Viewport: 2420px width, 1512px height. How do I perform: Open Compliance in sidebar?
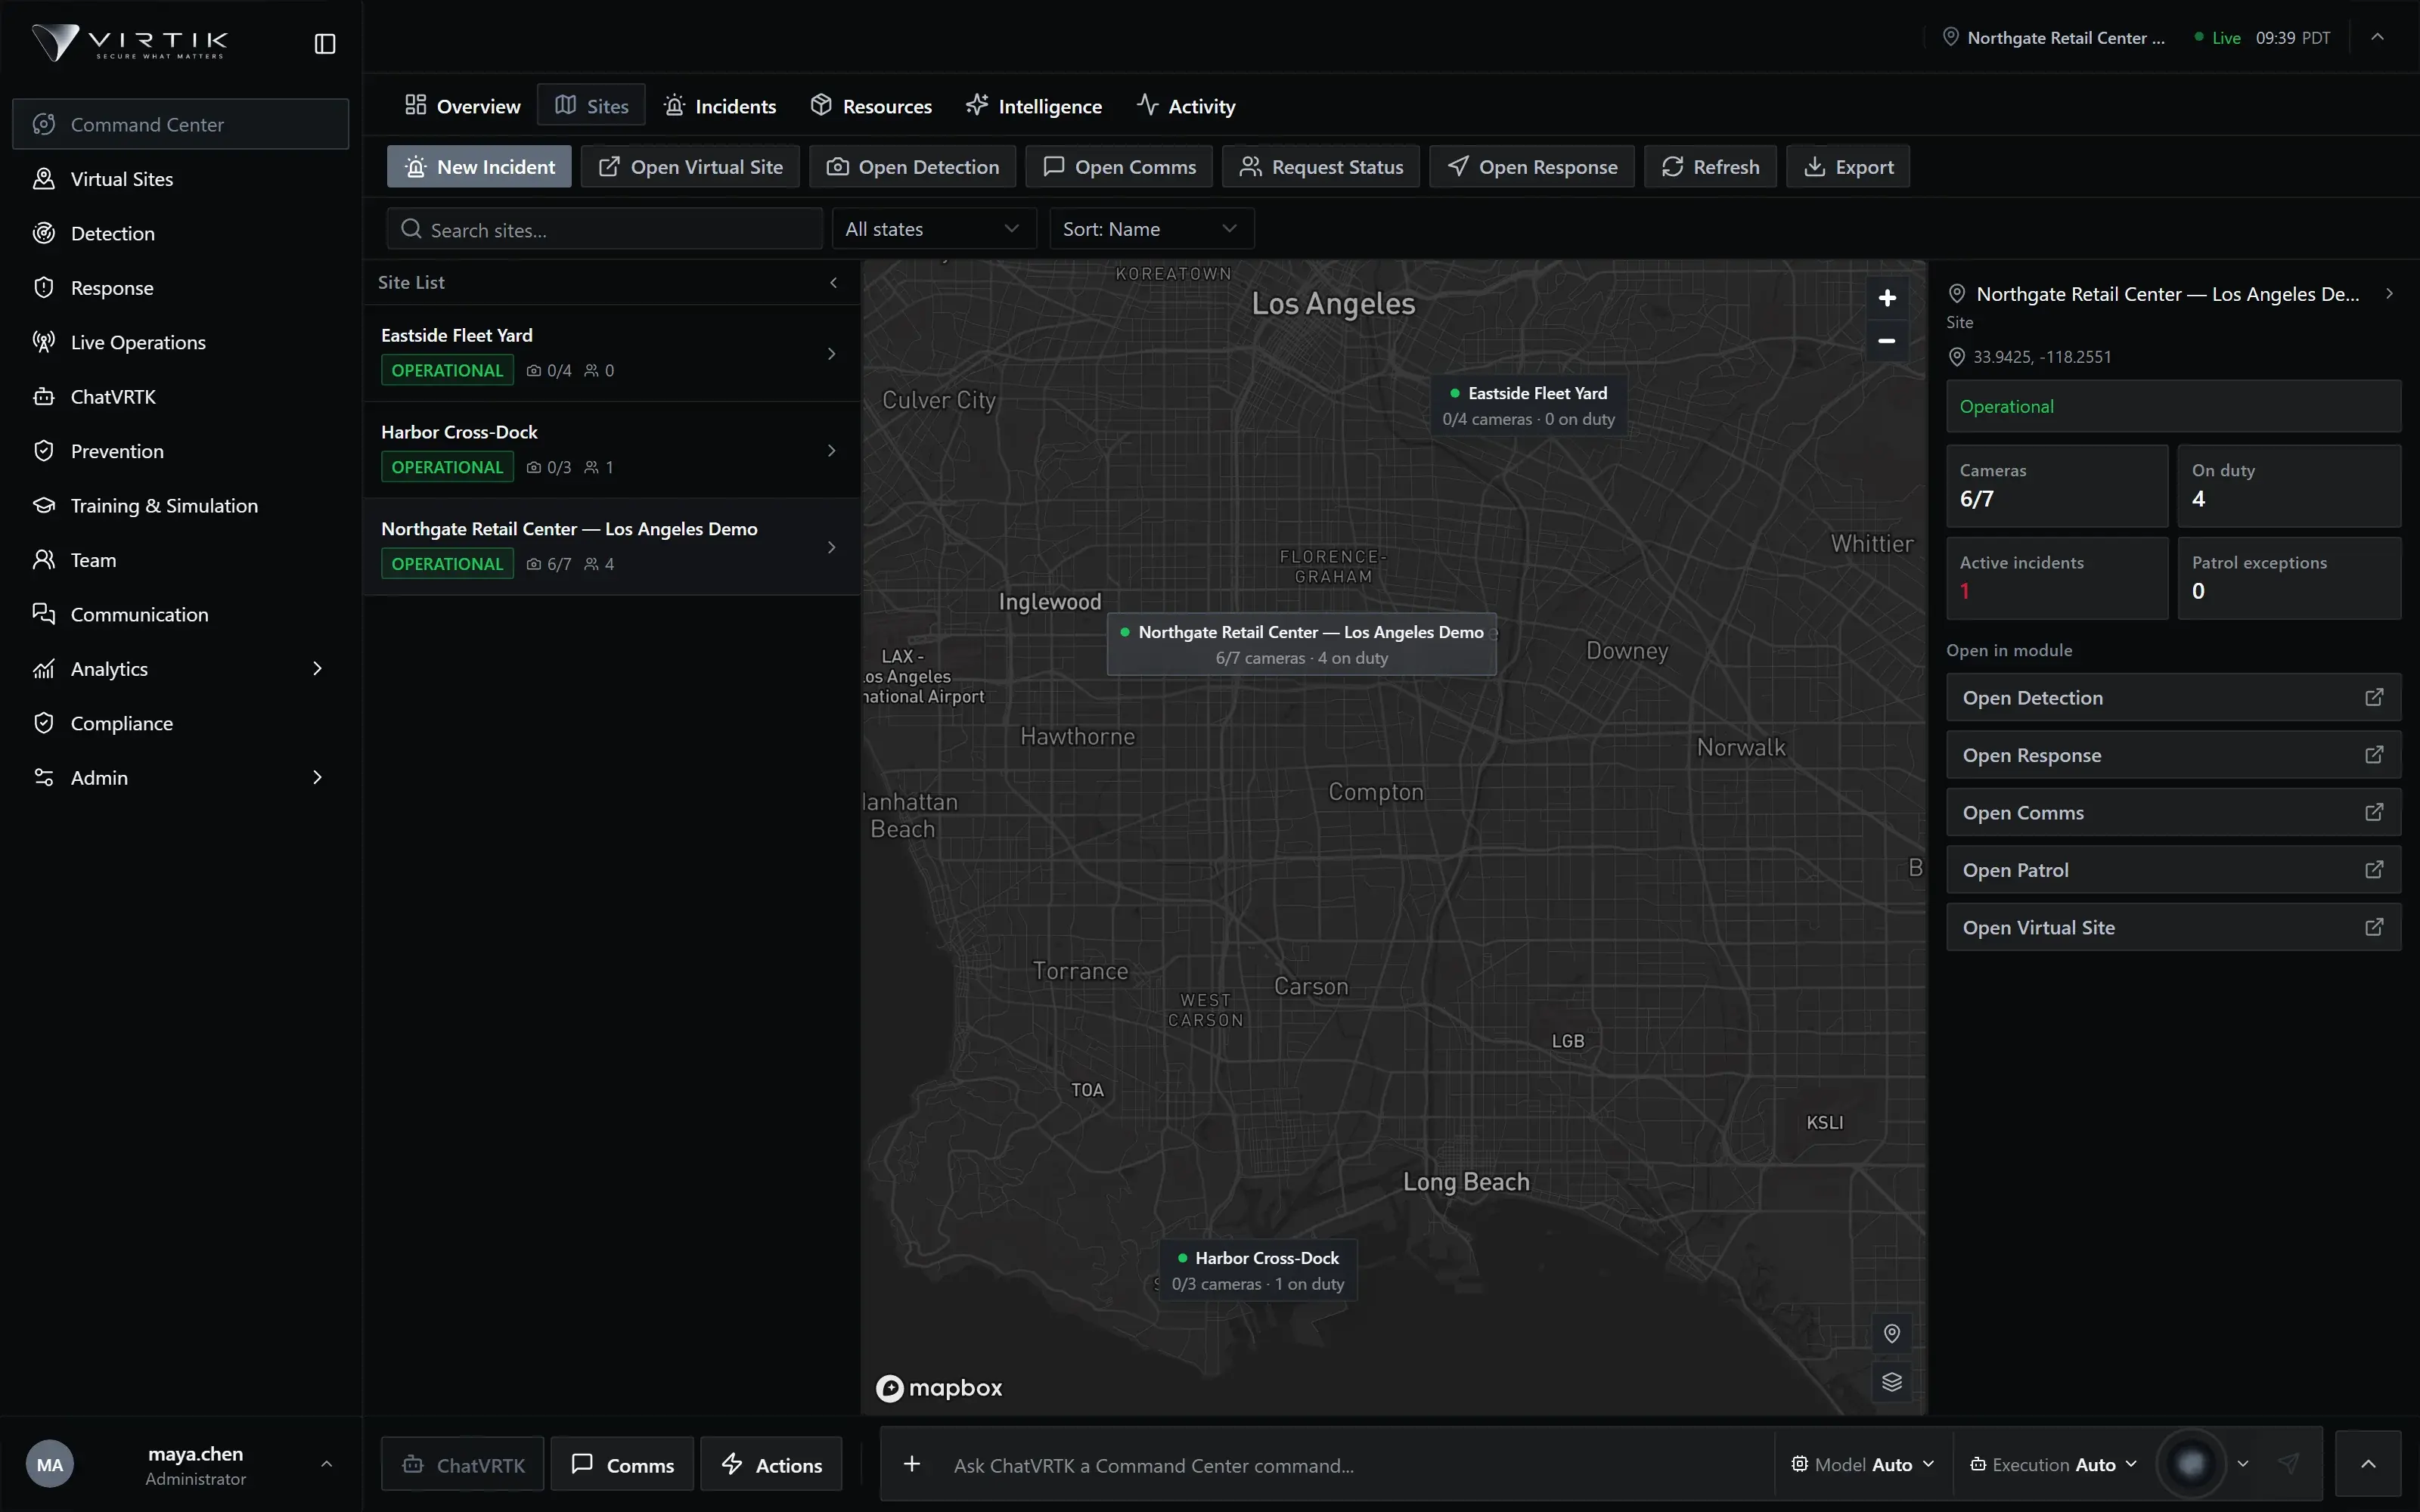pyautogui.click(x=180, y=723)
